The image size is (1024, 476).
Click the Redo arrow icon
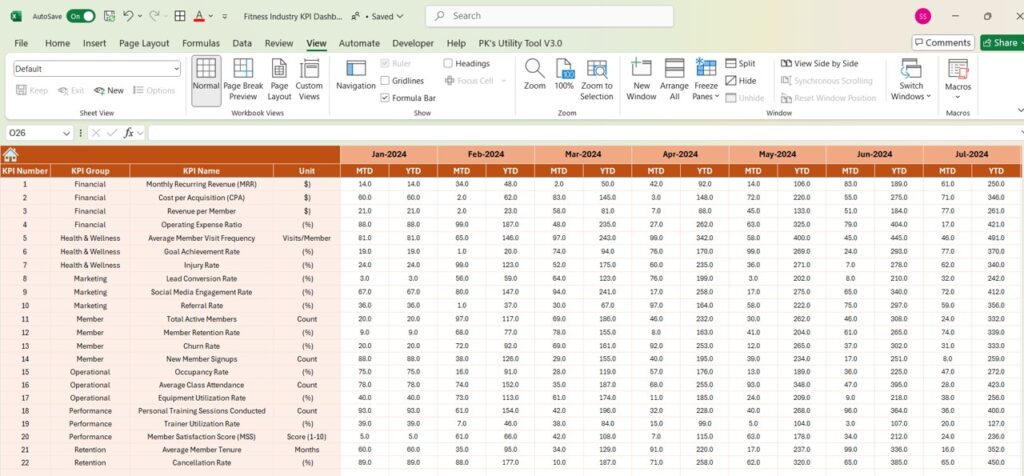pyautogui.click(x=154, y=16)
